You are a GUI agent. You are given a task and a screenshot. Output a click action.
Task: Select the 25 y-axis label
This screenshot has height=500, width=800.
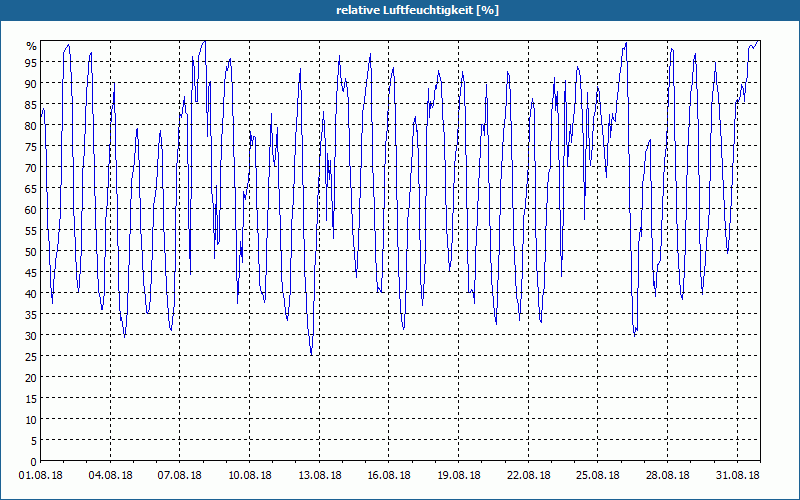[x=31, y=357]
